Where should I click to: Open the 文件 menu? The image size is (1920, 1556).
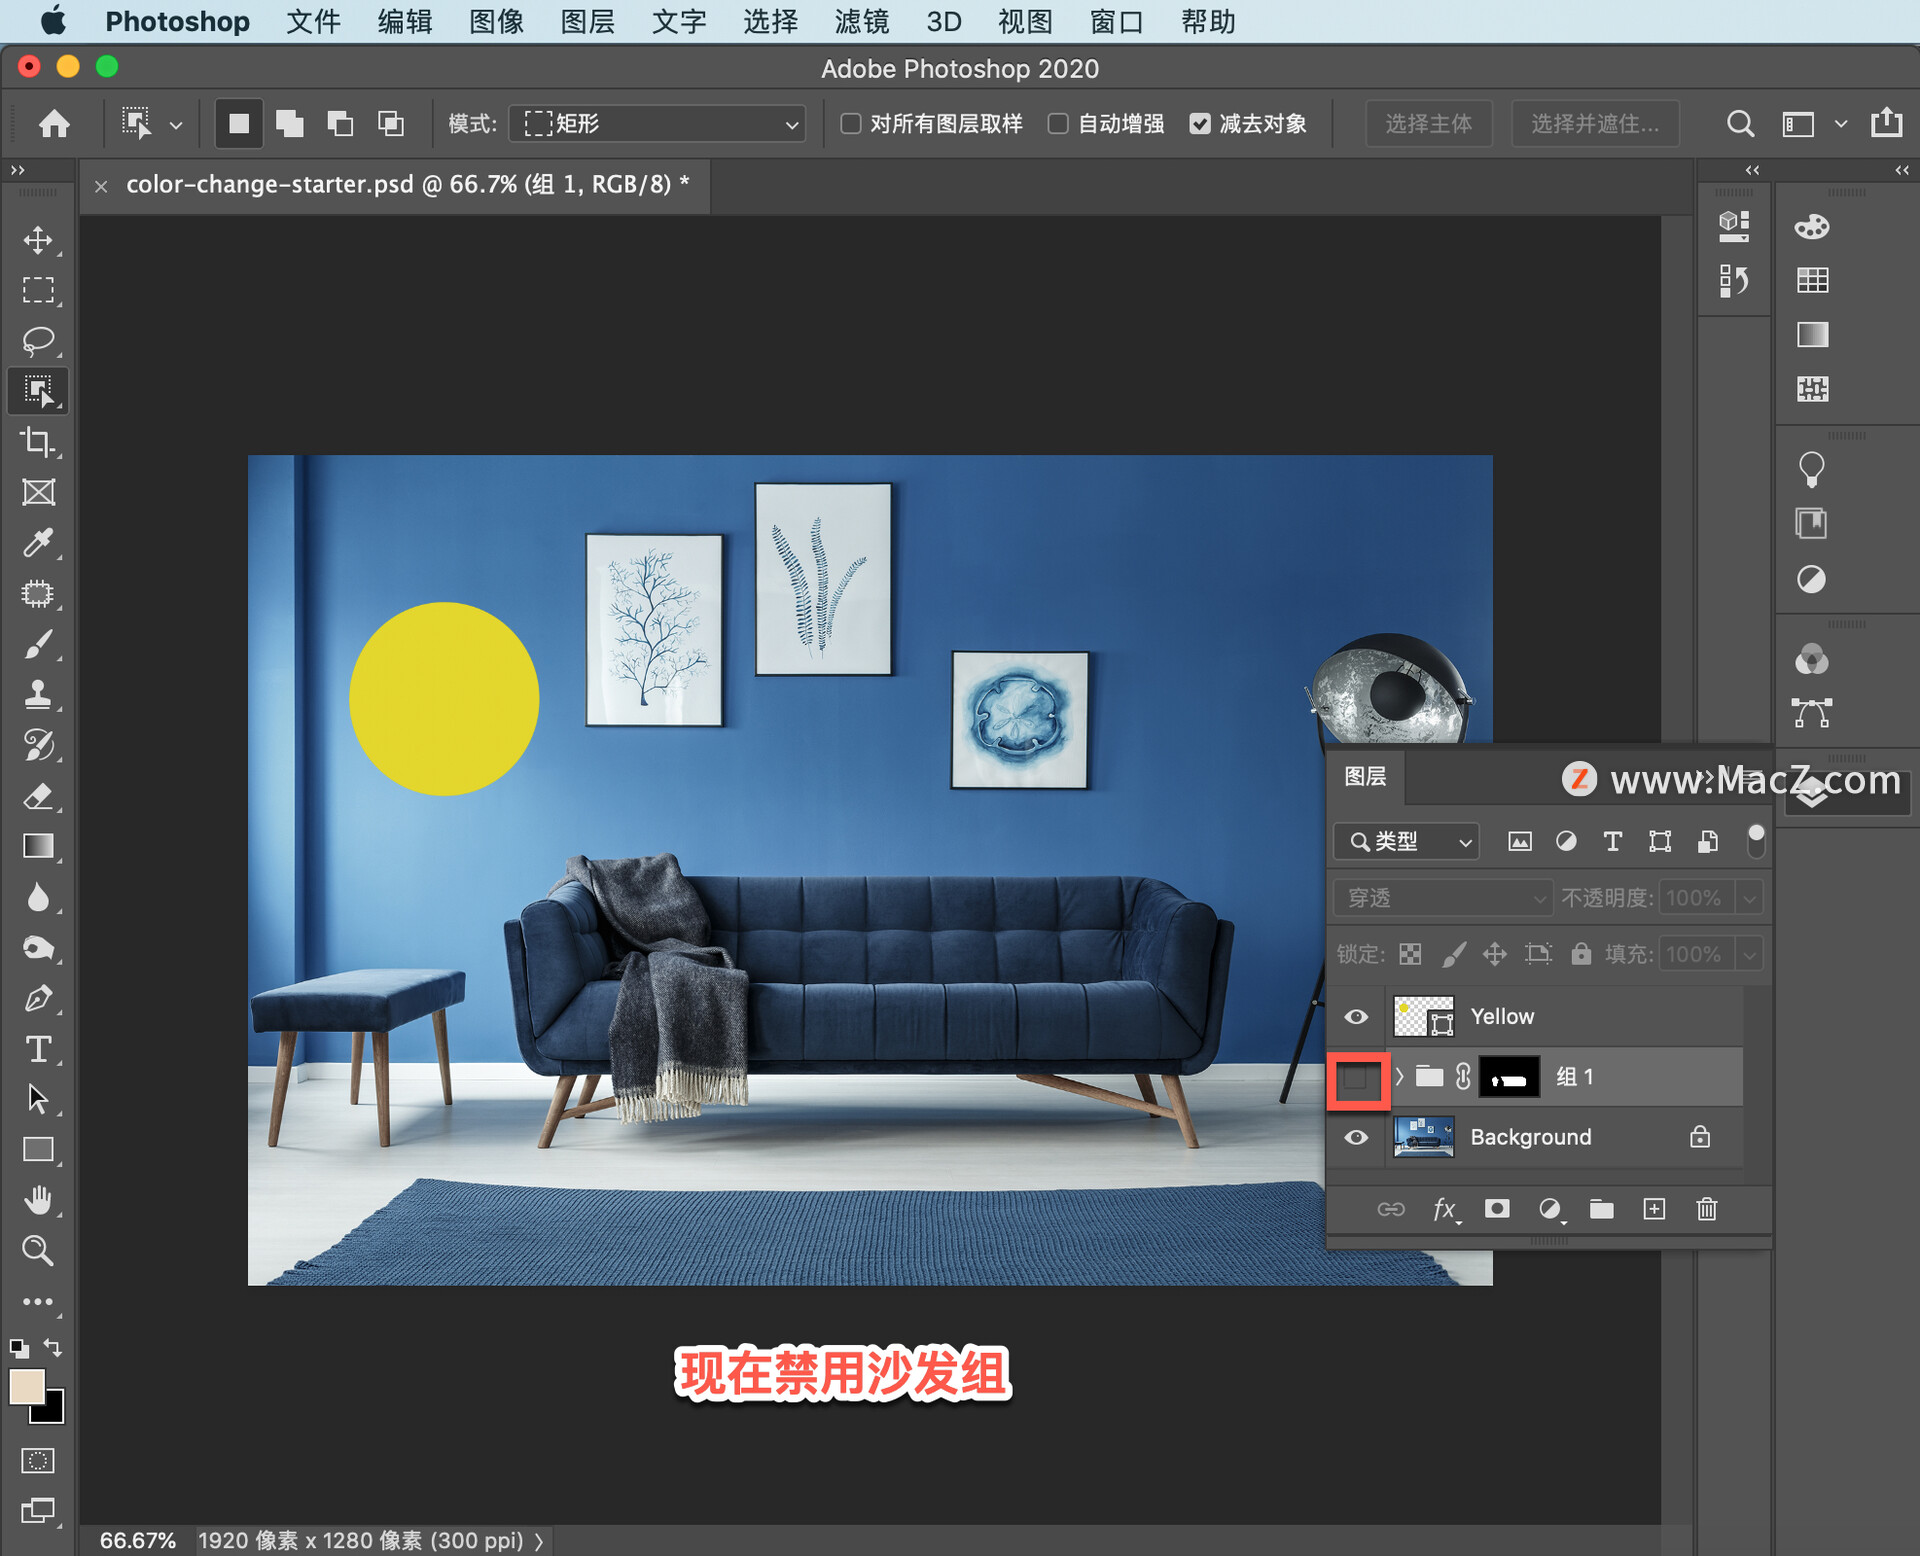313,21
